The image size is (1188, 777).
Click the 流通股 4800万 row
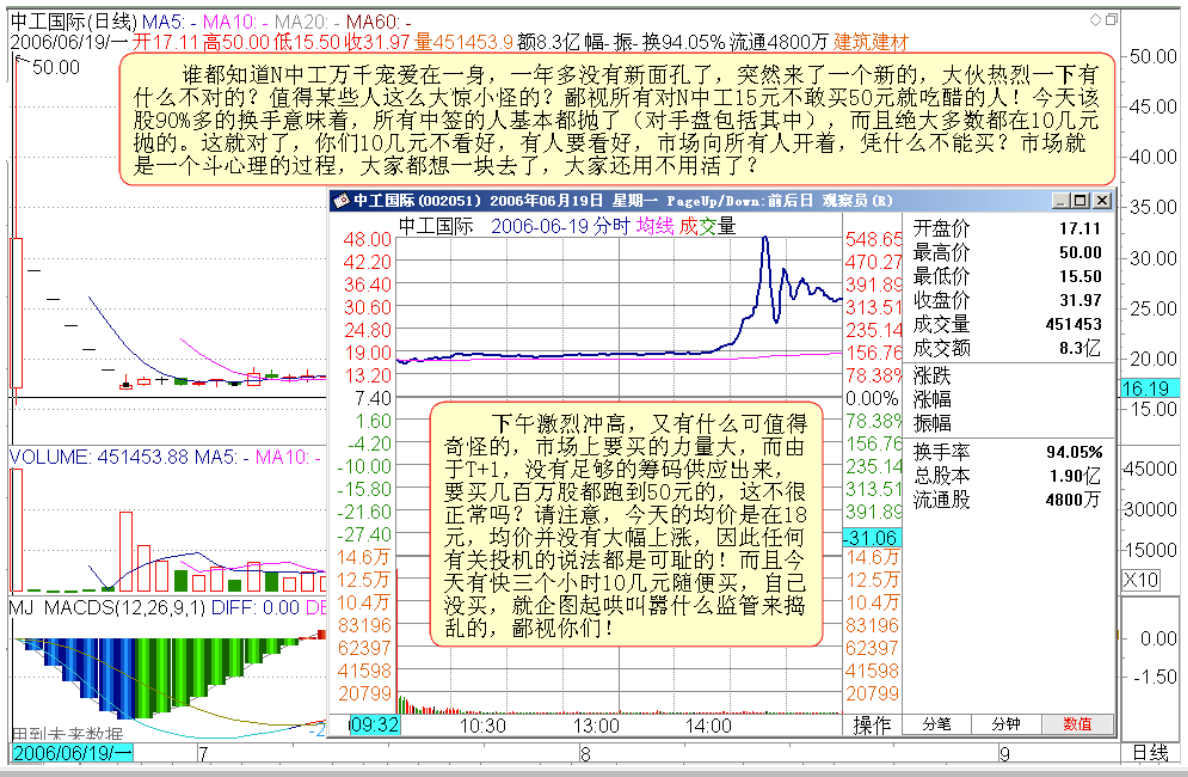point(1007,500)
